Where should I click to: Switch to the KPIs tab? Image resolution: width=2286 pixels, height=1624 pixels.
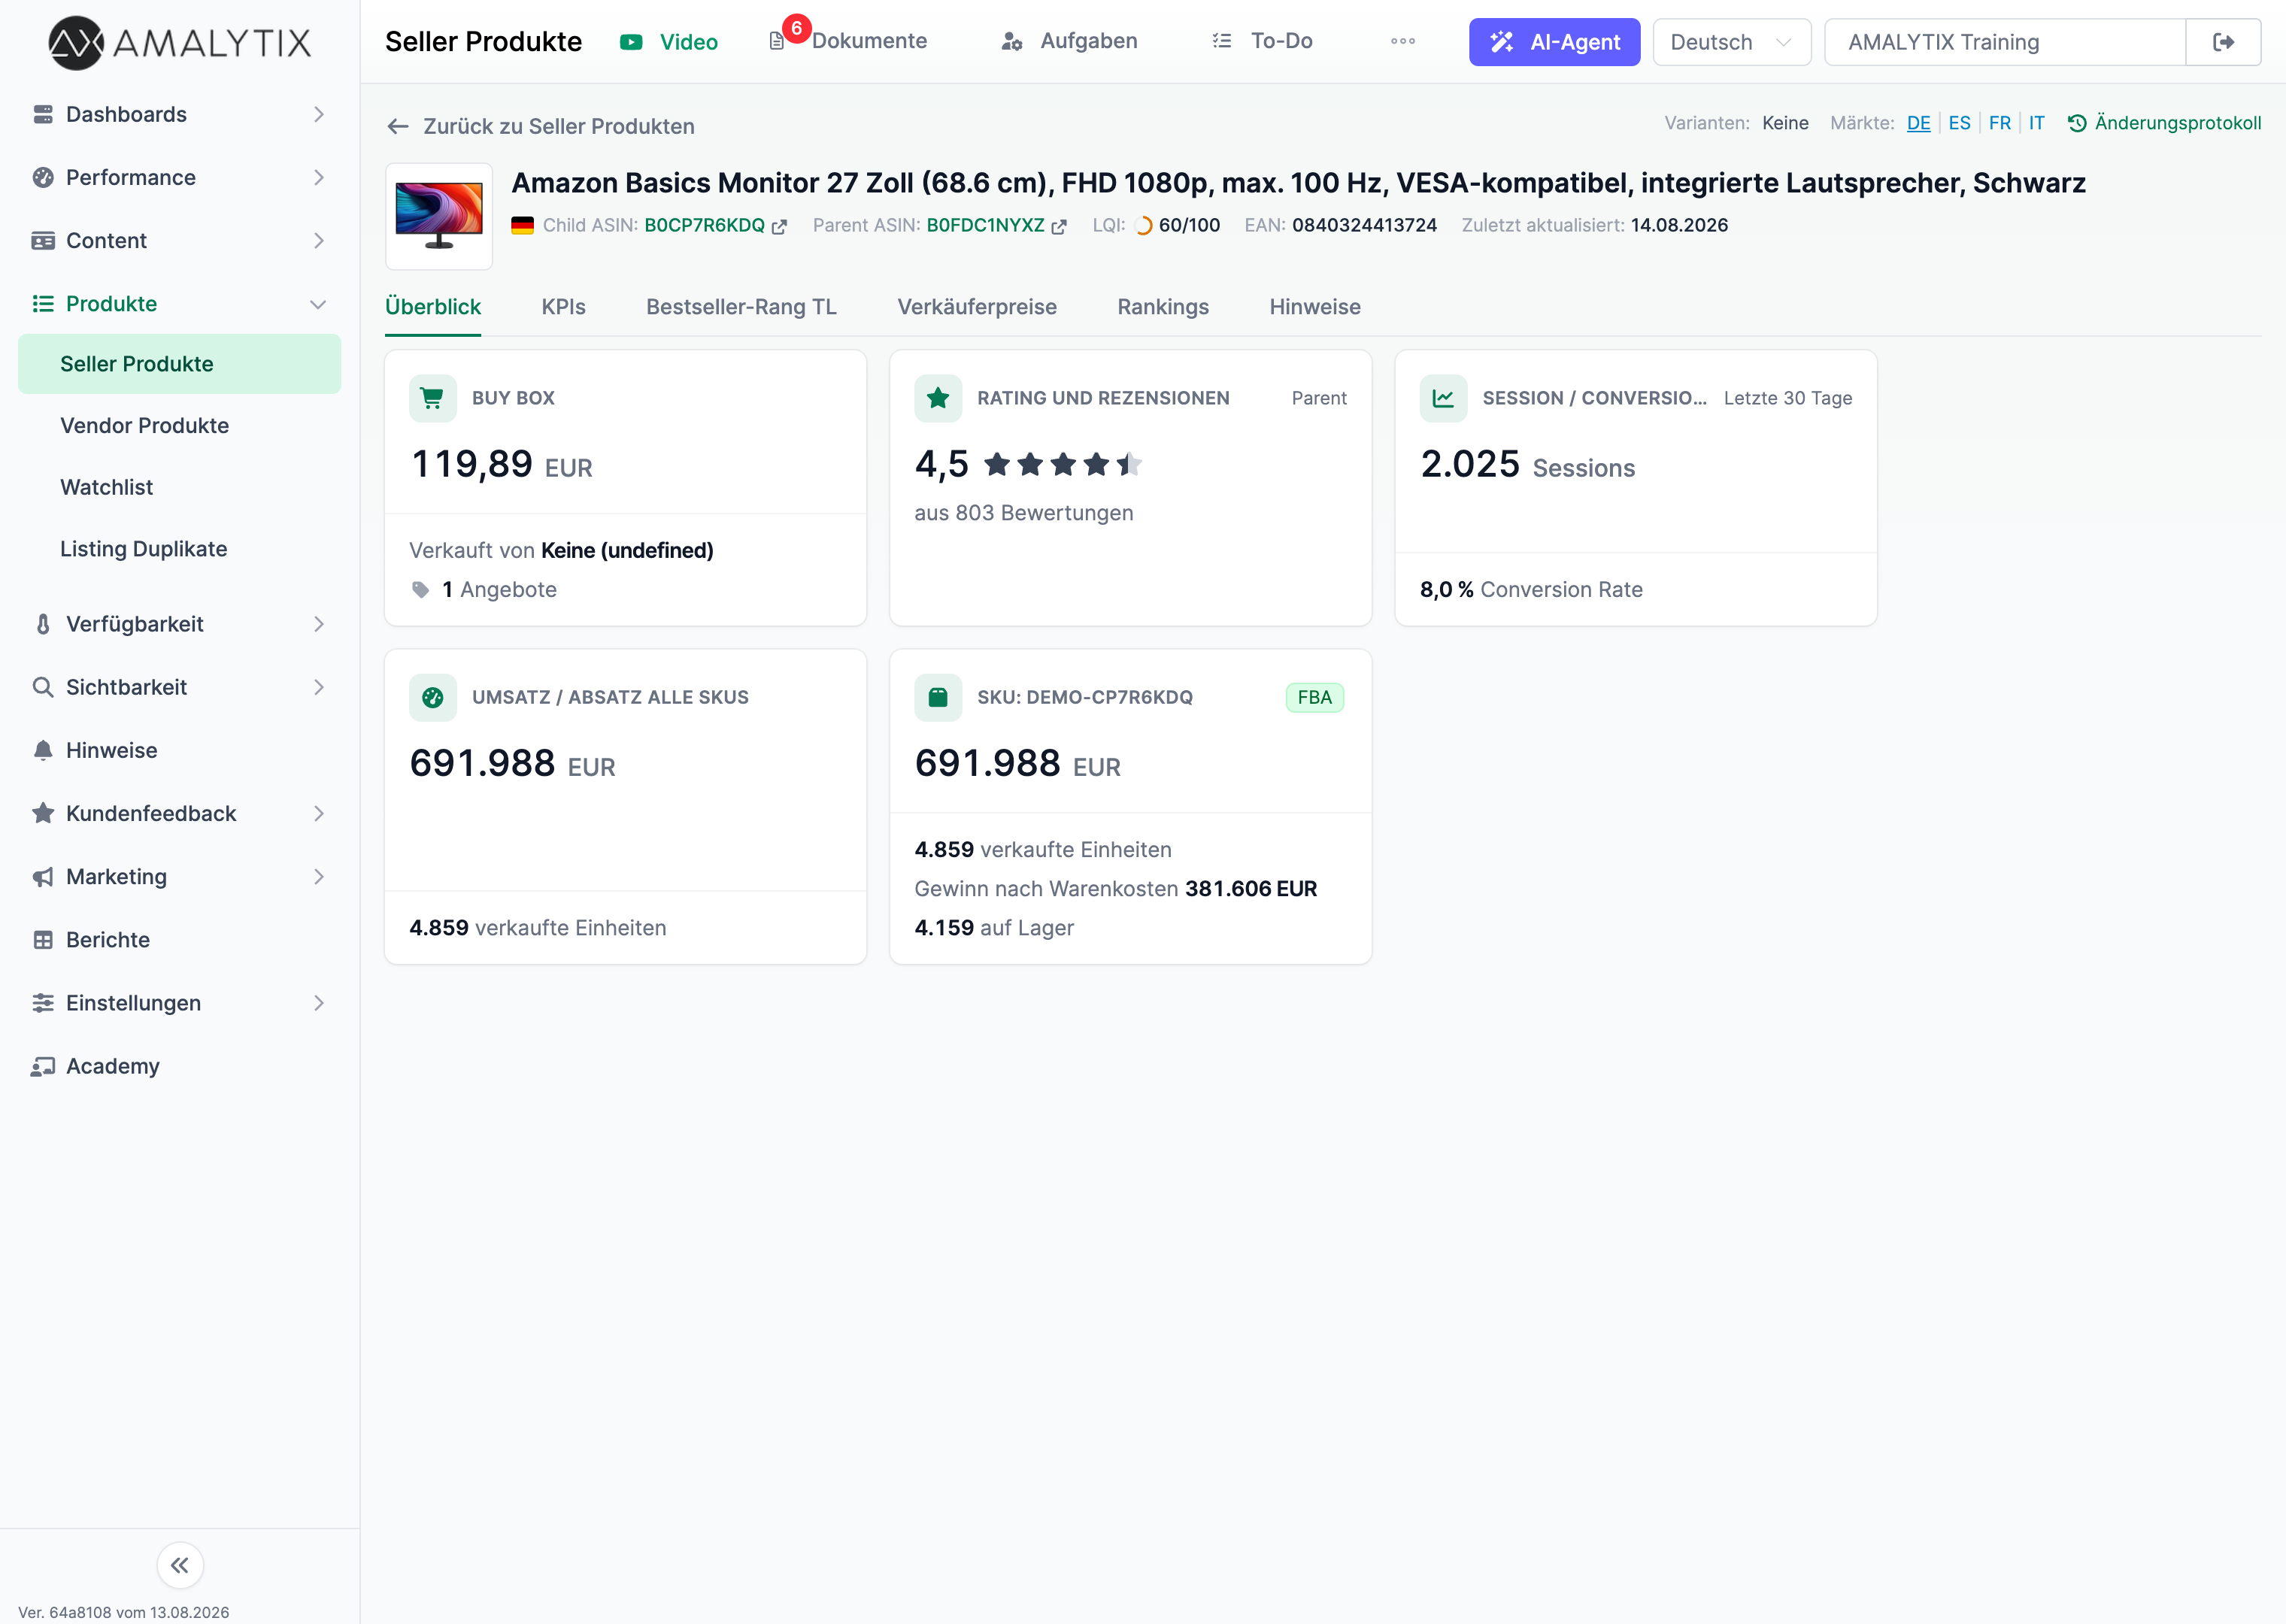coord(564,307)
